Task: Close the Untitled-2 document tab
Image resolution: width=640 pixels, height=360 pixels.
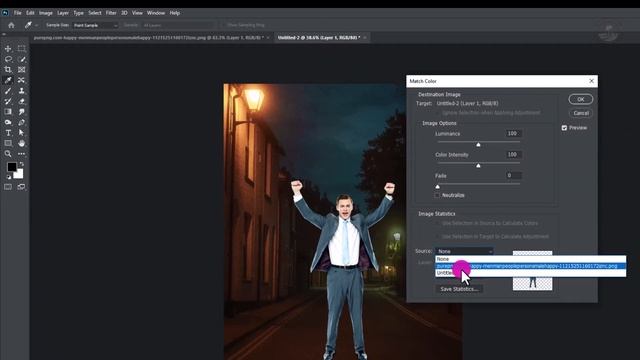Action: [x=365, y=38]
